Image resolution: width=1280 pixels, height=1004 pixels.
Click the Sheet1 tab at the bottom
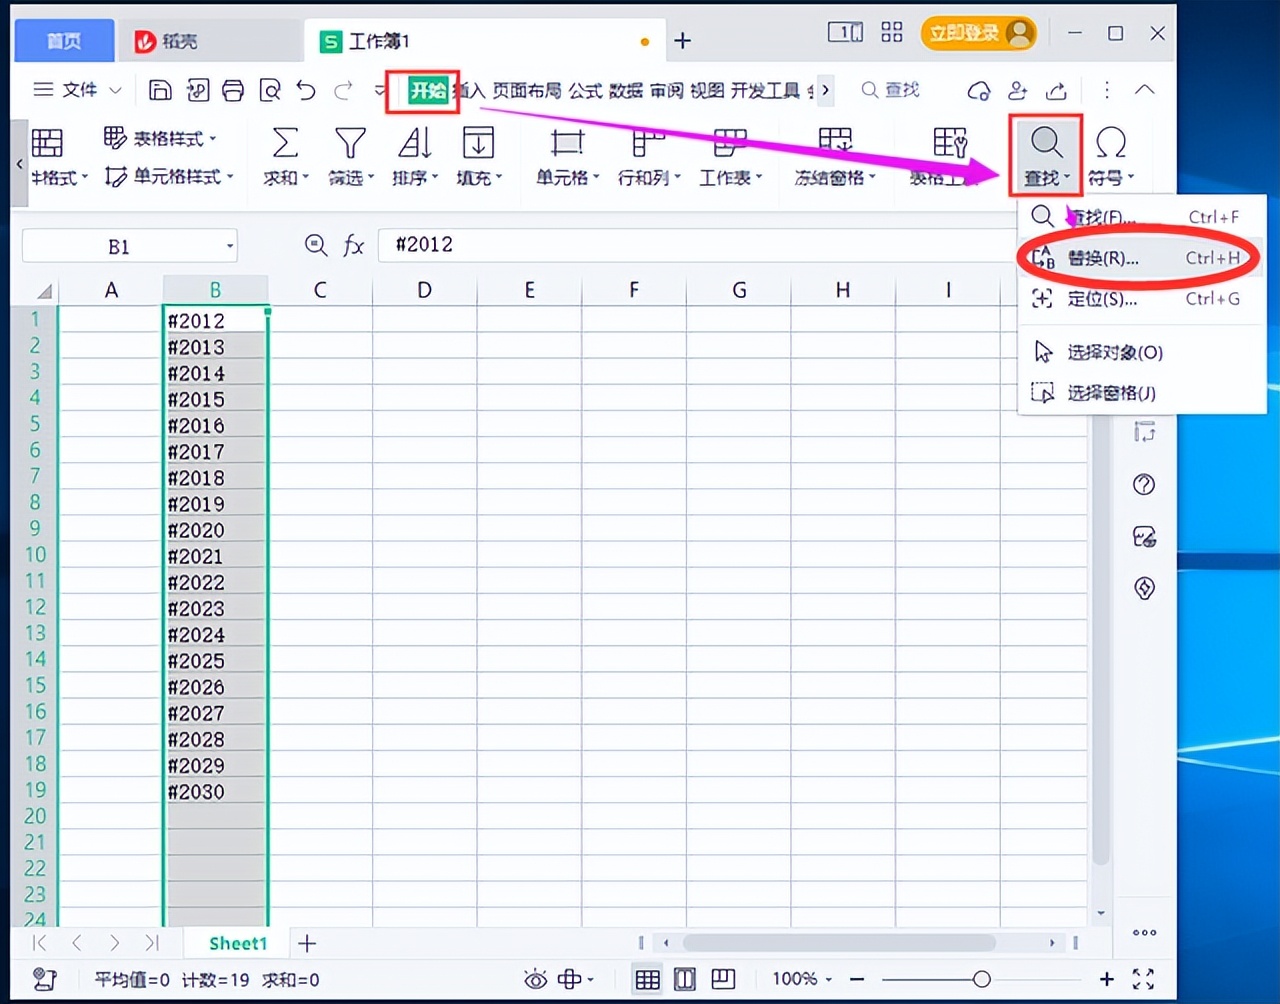pos(237,943)
